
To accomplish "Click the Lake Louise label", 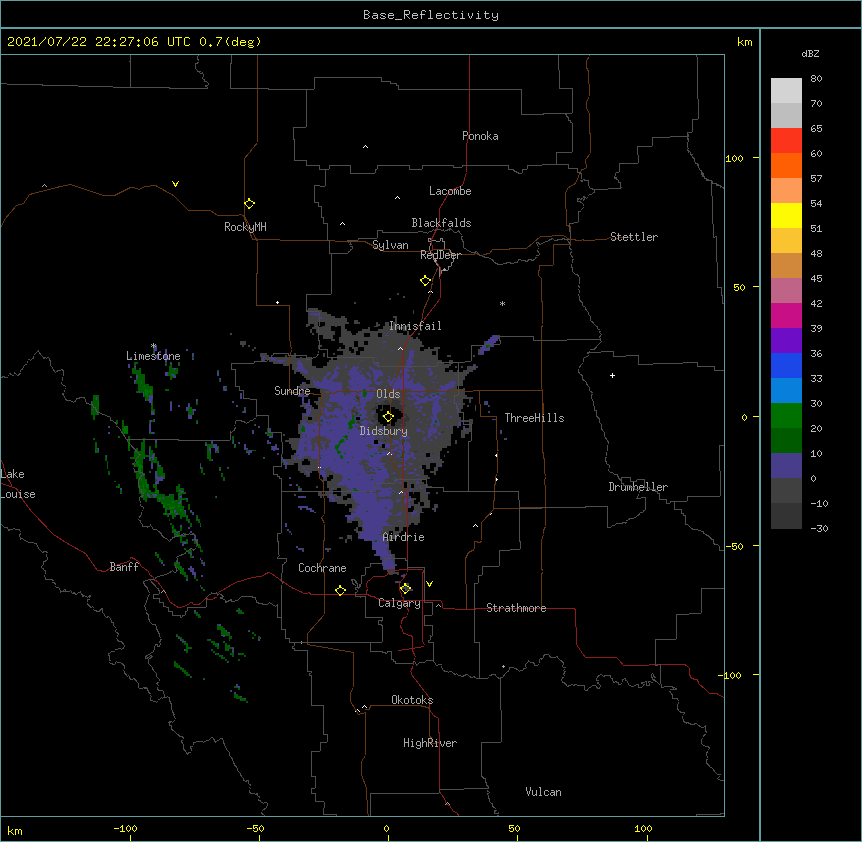I will pos(18,484).
